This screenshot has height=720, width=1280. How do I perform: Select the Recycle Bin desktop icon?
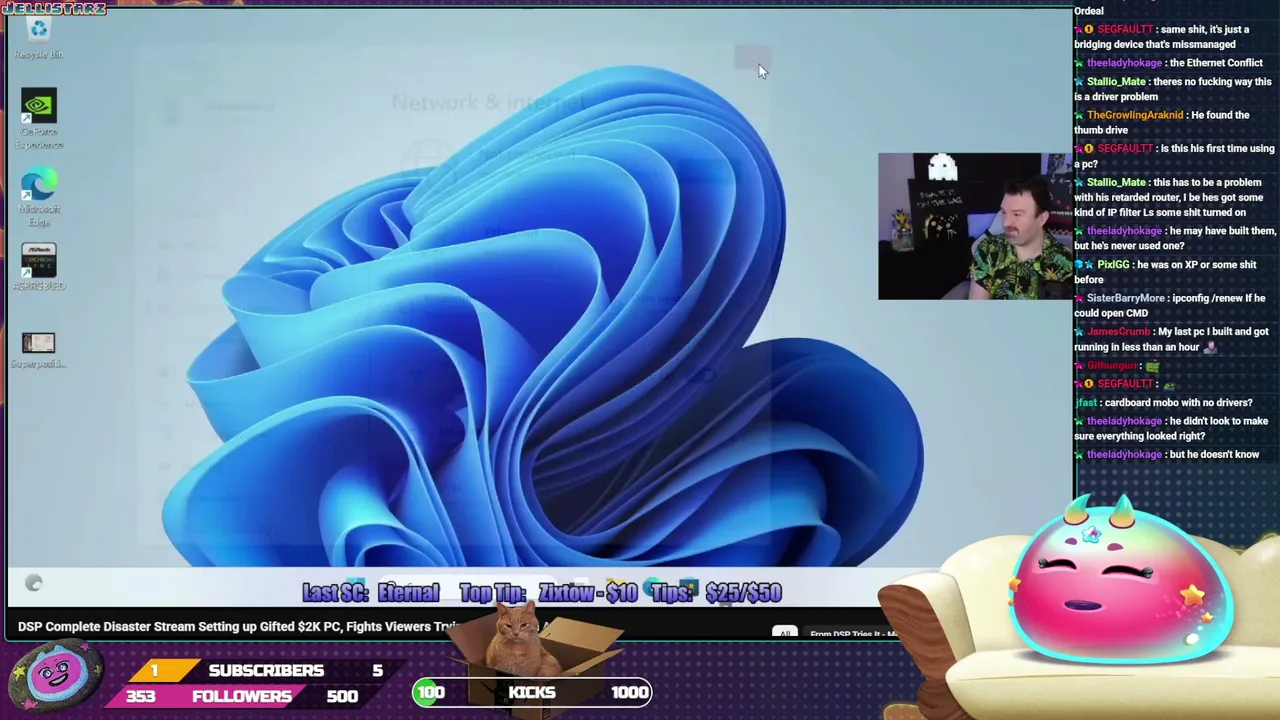39,38
